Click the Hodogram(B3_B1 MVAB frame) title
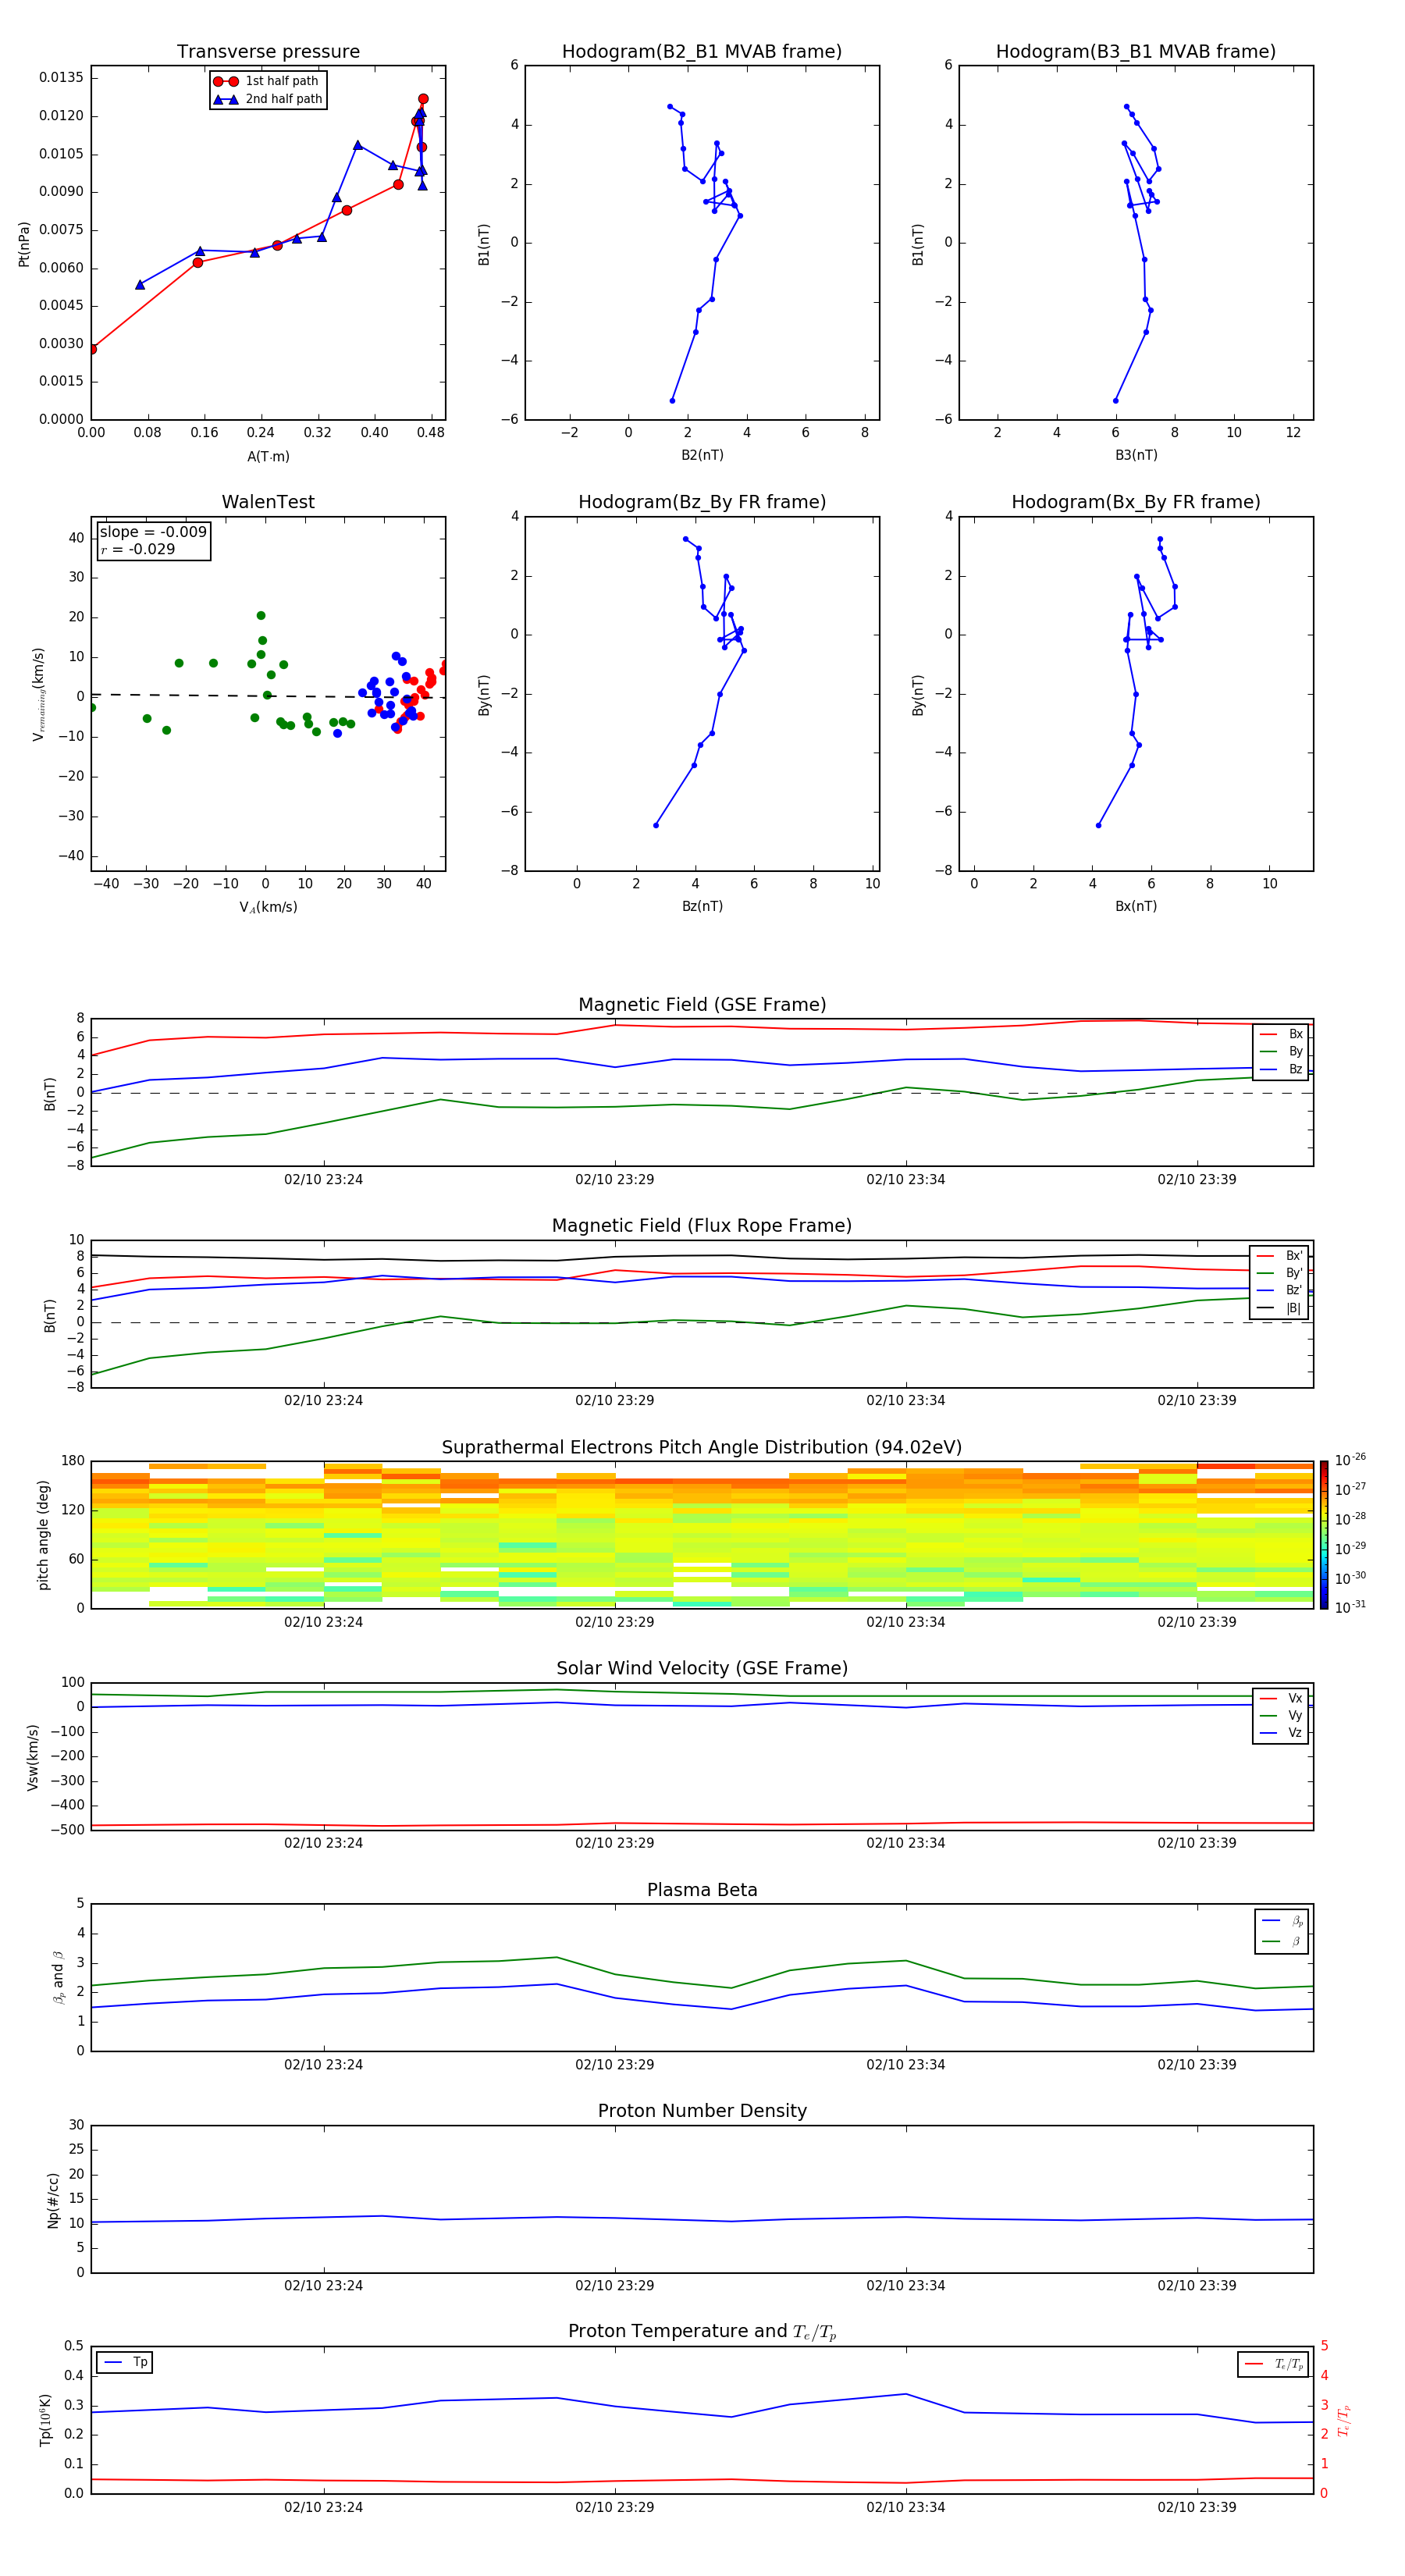 1136,52
